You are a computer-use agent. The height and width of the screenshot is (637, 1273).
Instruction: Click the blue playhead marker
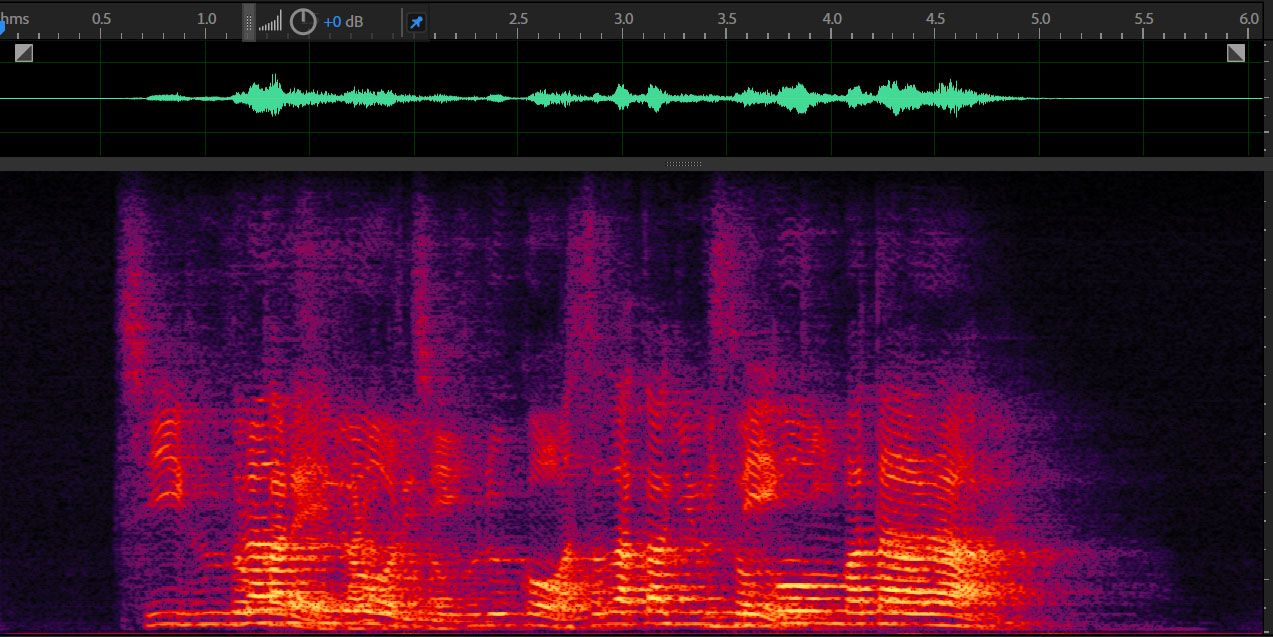click(x=2, y=28)
